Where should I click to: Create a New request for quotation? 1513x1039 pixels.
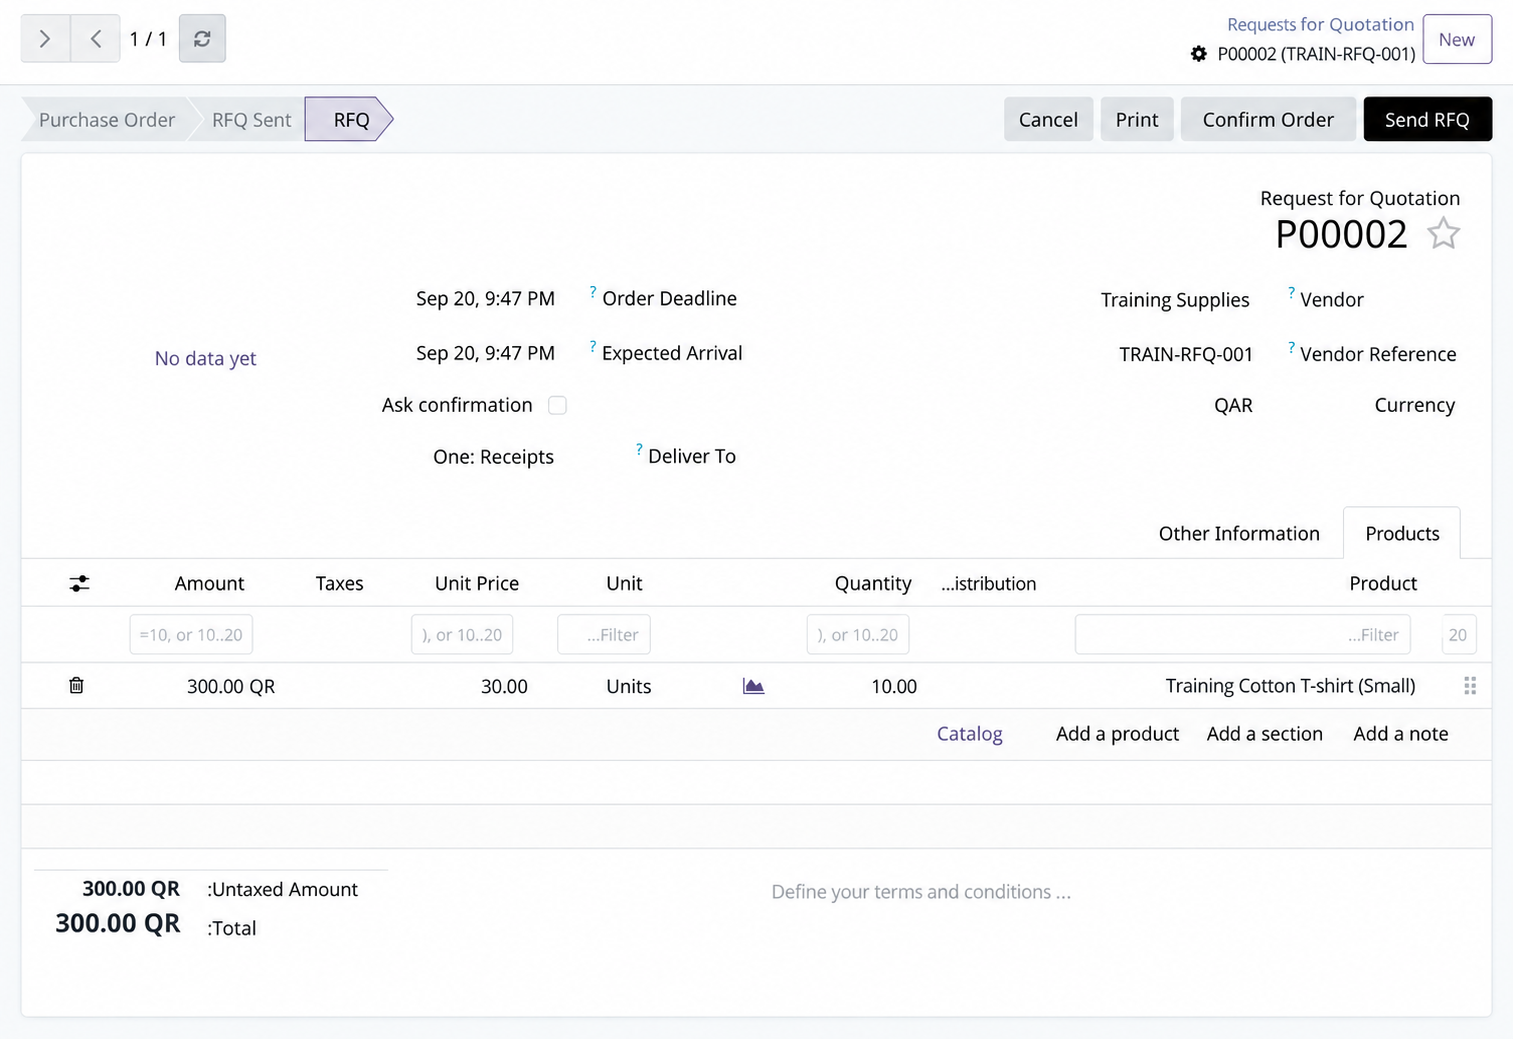point(1457,39)
